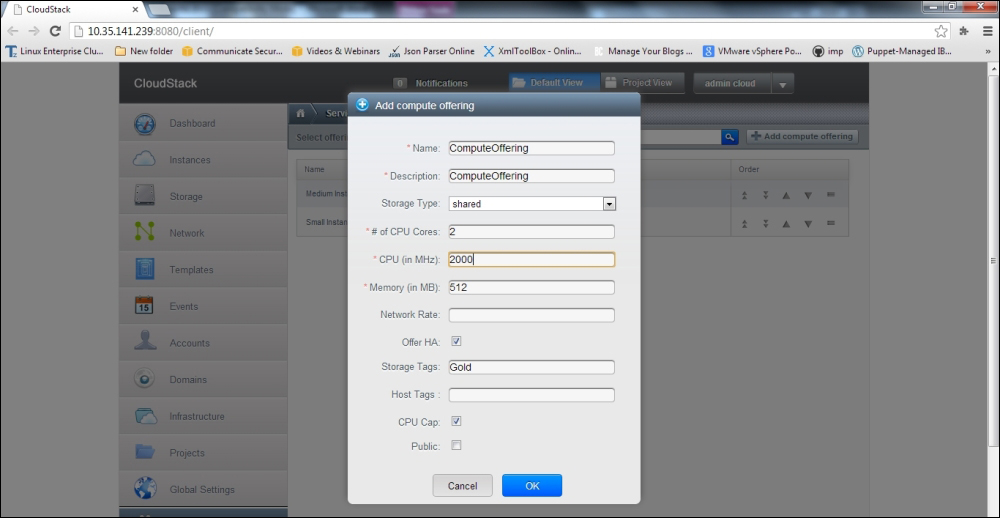The height and width of the screenshot is (518, 1000).
Task: Switch to the Project View tab
Action: (642, 83)
